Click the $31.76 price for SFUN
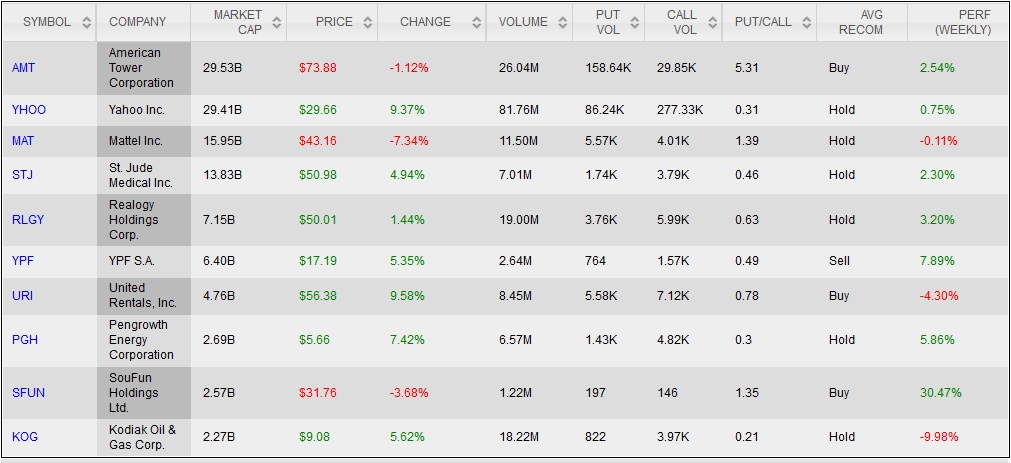Image resolution: width=1011 pixels, height=463 pixels. coord(318,393)
